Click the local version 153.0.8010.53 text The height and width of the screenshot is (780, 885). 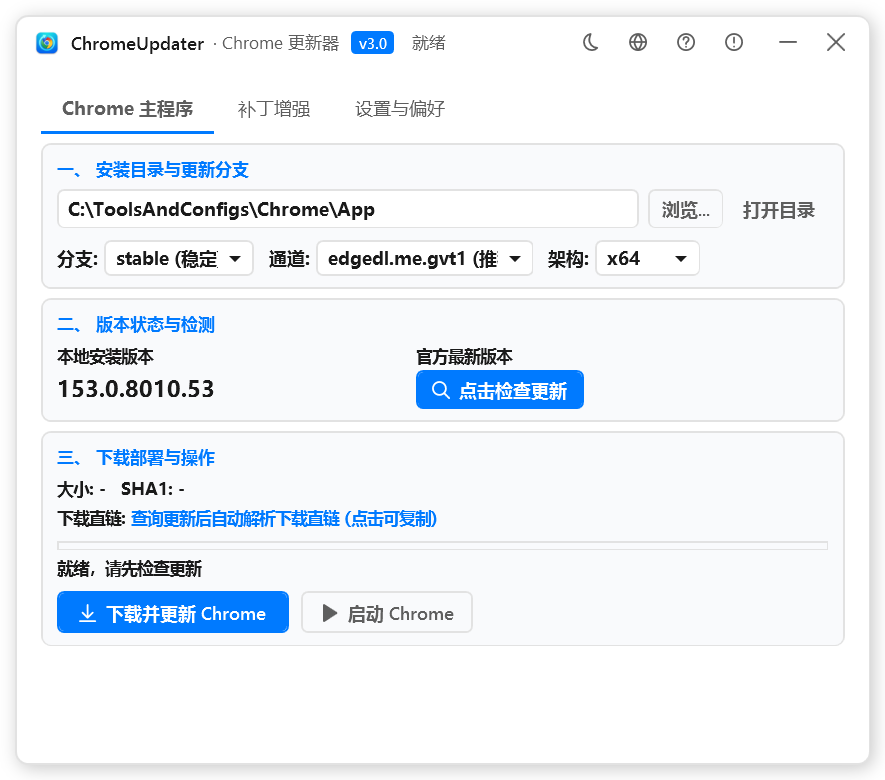pyautogui.click(x=136, y=389)
